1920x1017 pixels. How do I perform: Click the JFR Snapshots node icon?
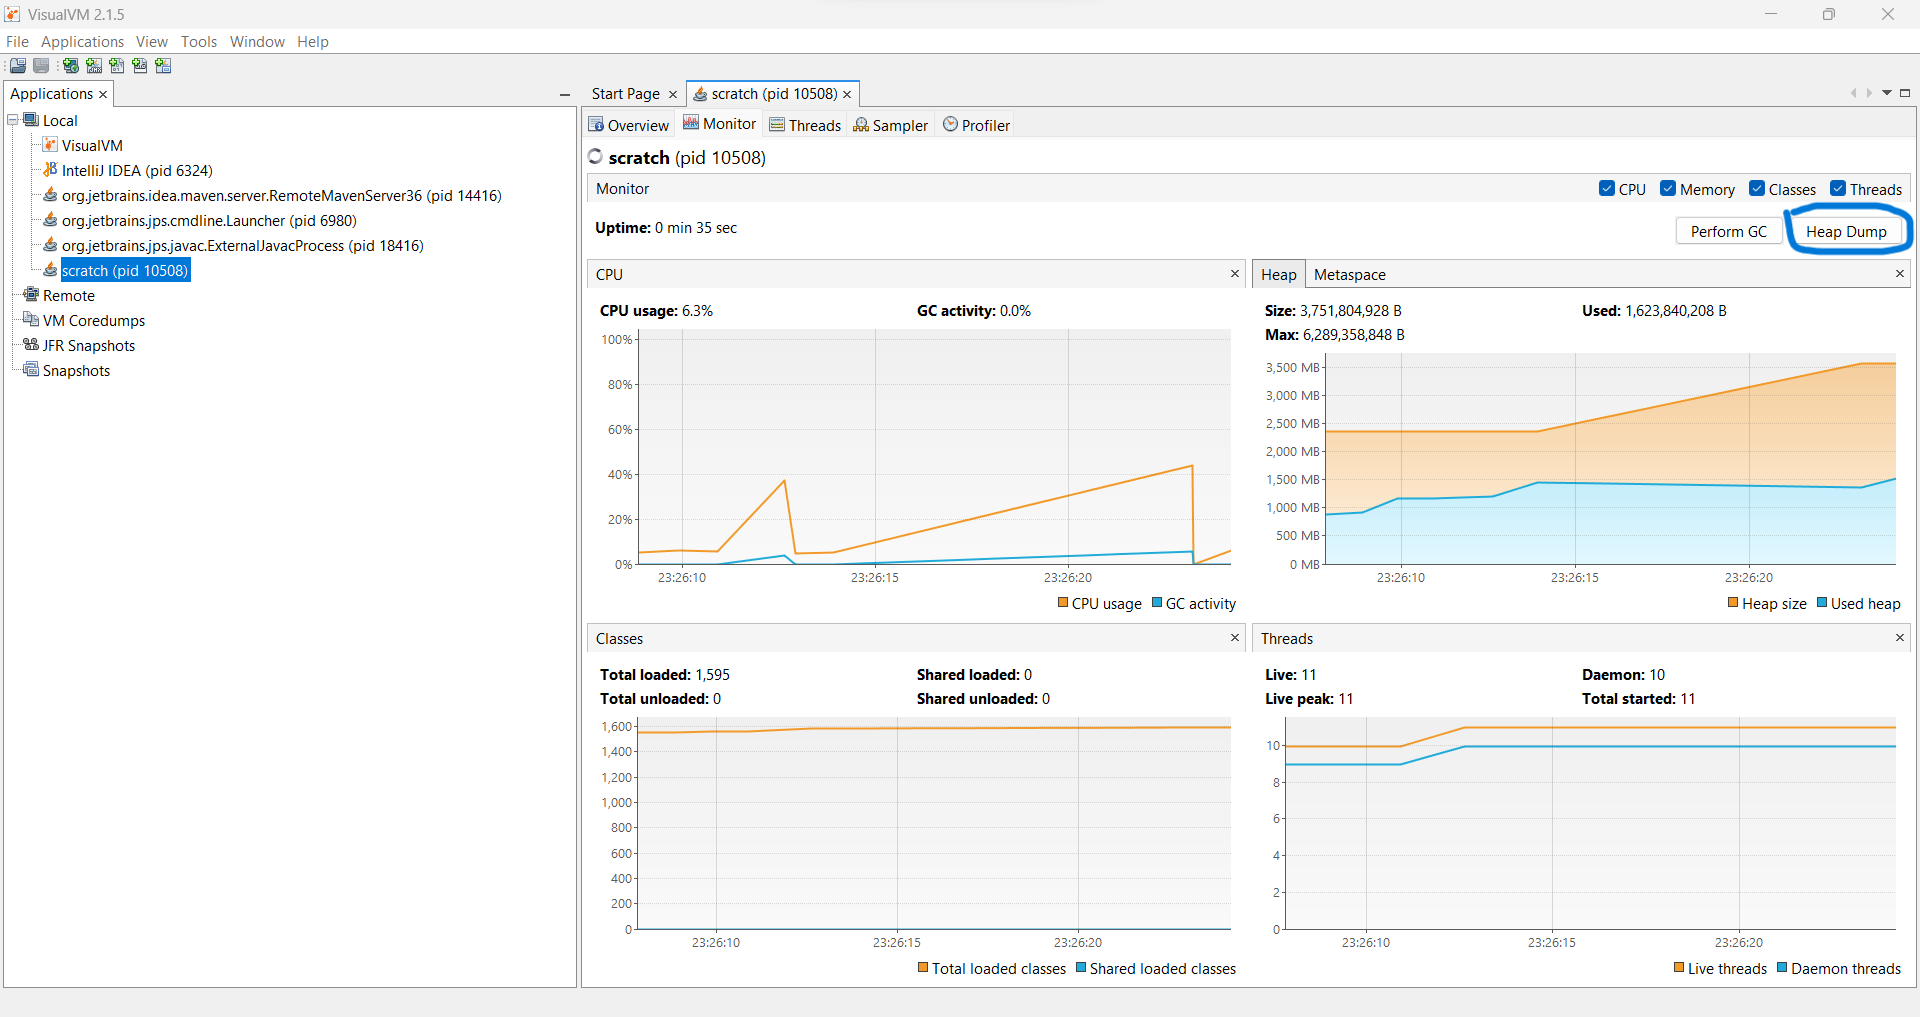(31, 345)
